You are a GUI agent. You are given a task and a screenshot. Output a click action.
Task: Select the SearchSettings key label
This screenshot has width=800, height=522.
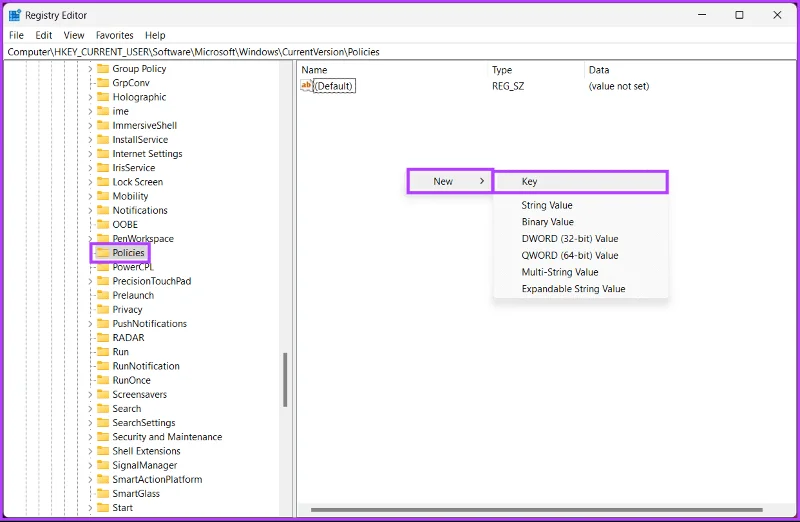(x=144, y=422)
